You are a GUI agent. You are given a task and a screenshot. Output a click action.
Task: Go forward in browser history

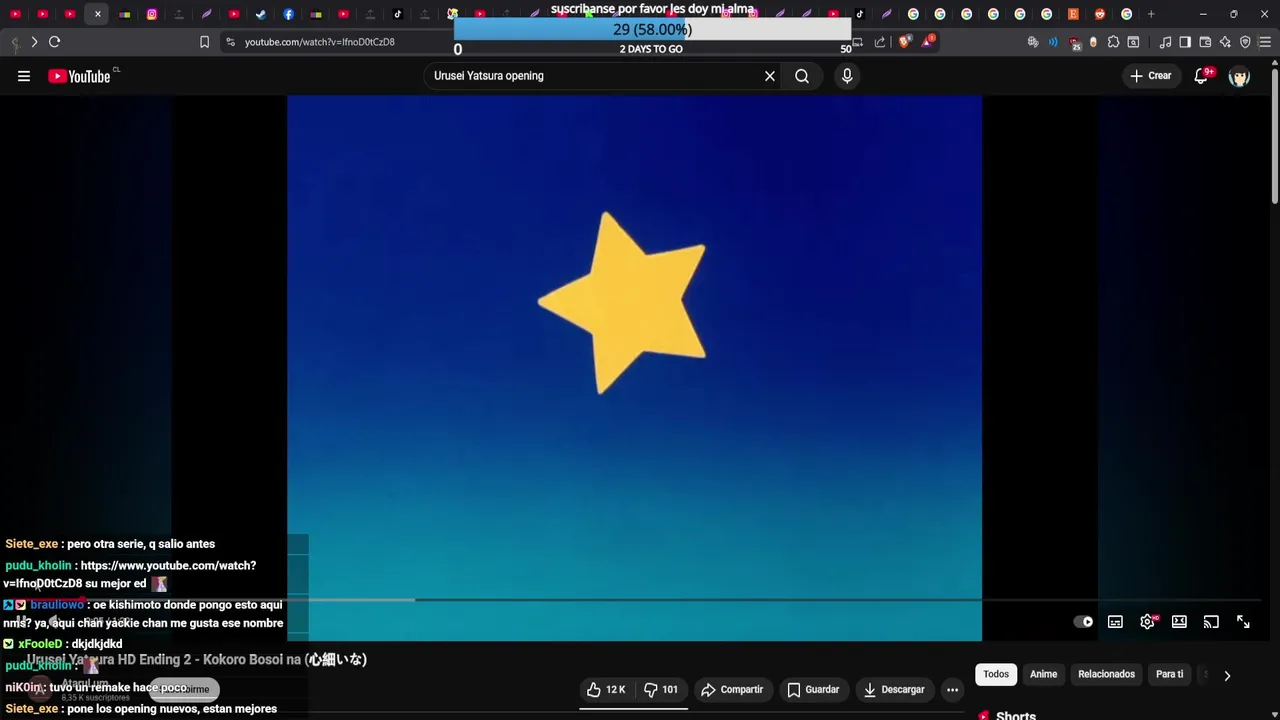point(34,42)
